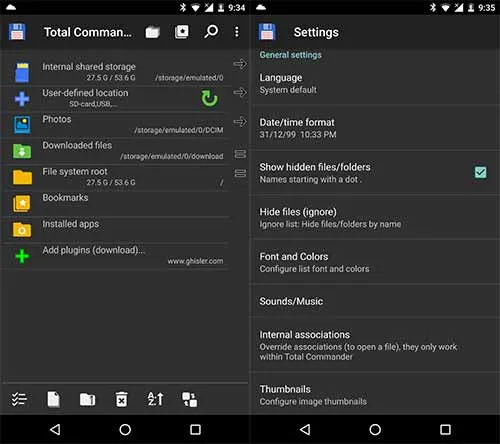Tap the blue SD card storage icon
Image resolution: width=500 pixels, height=444 pixels.
click(22, 72)
